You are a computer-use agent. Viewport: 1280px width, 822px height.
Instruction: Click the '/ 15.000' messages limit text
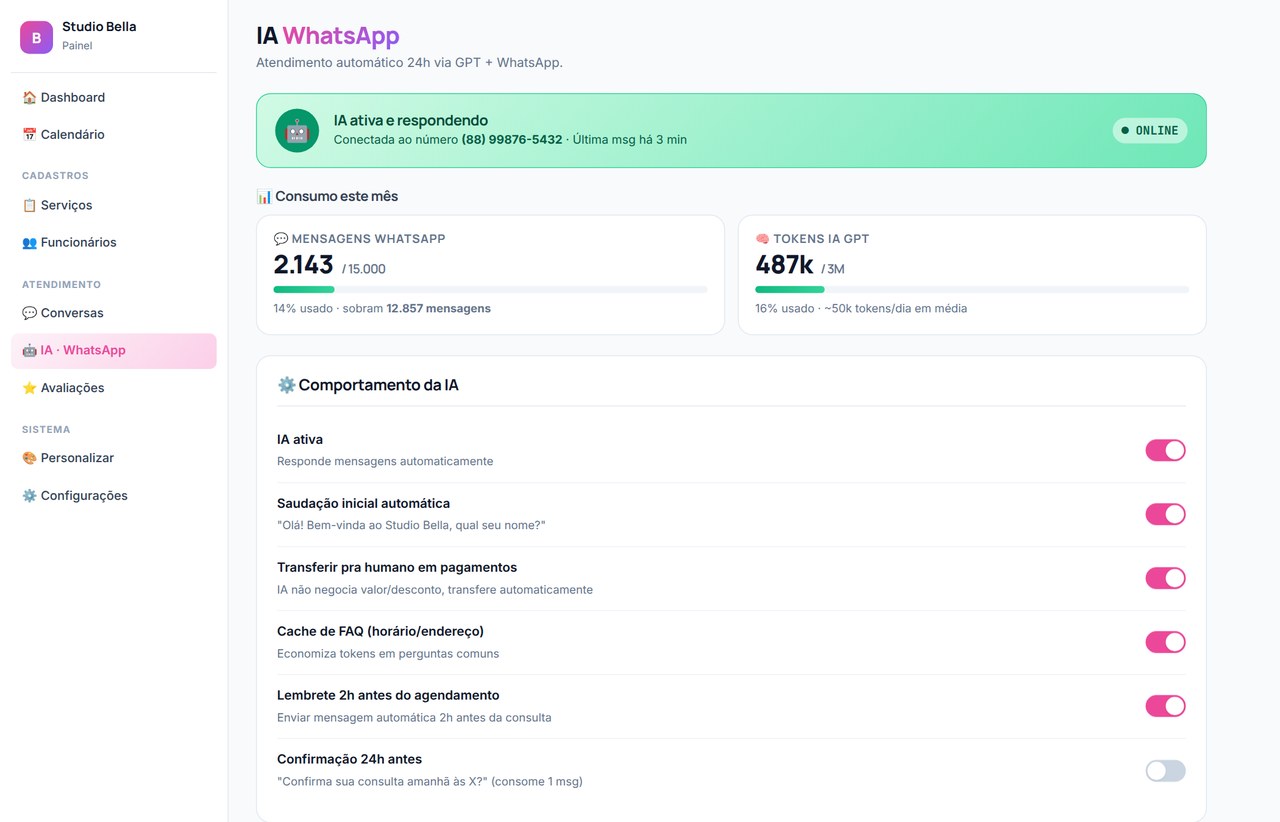point(364,269)
